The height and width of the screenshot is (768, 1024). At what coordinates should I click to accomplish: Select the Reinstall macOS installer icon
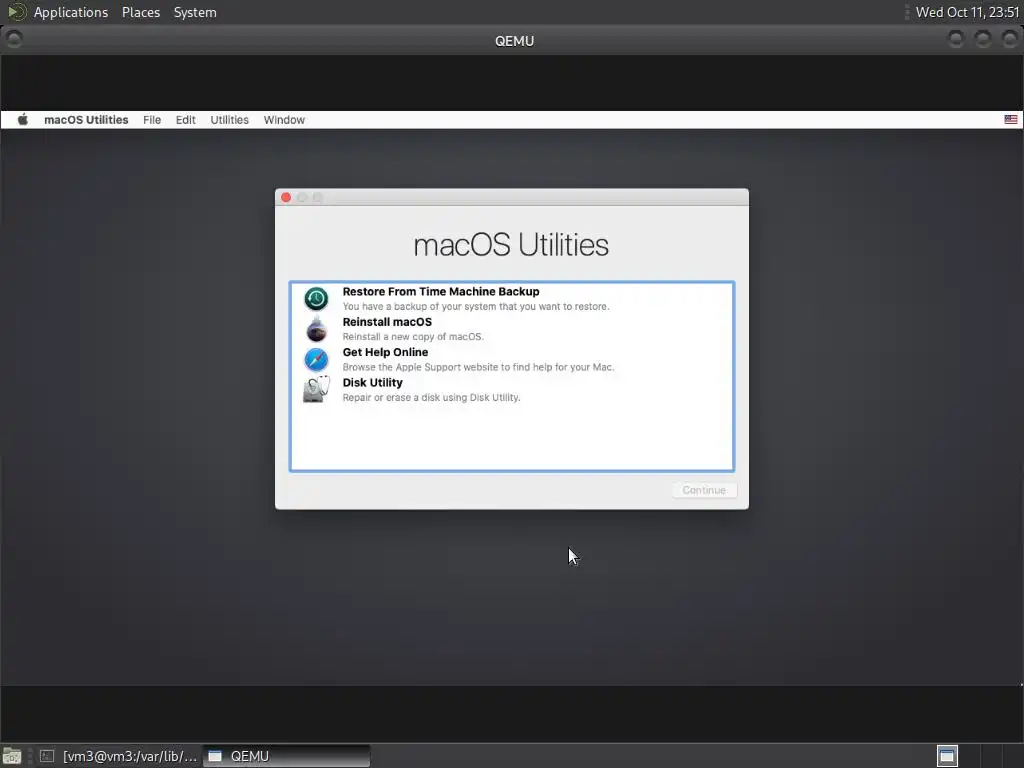316,328
